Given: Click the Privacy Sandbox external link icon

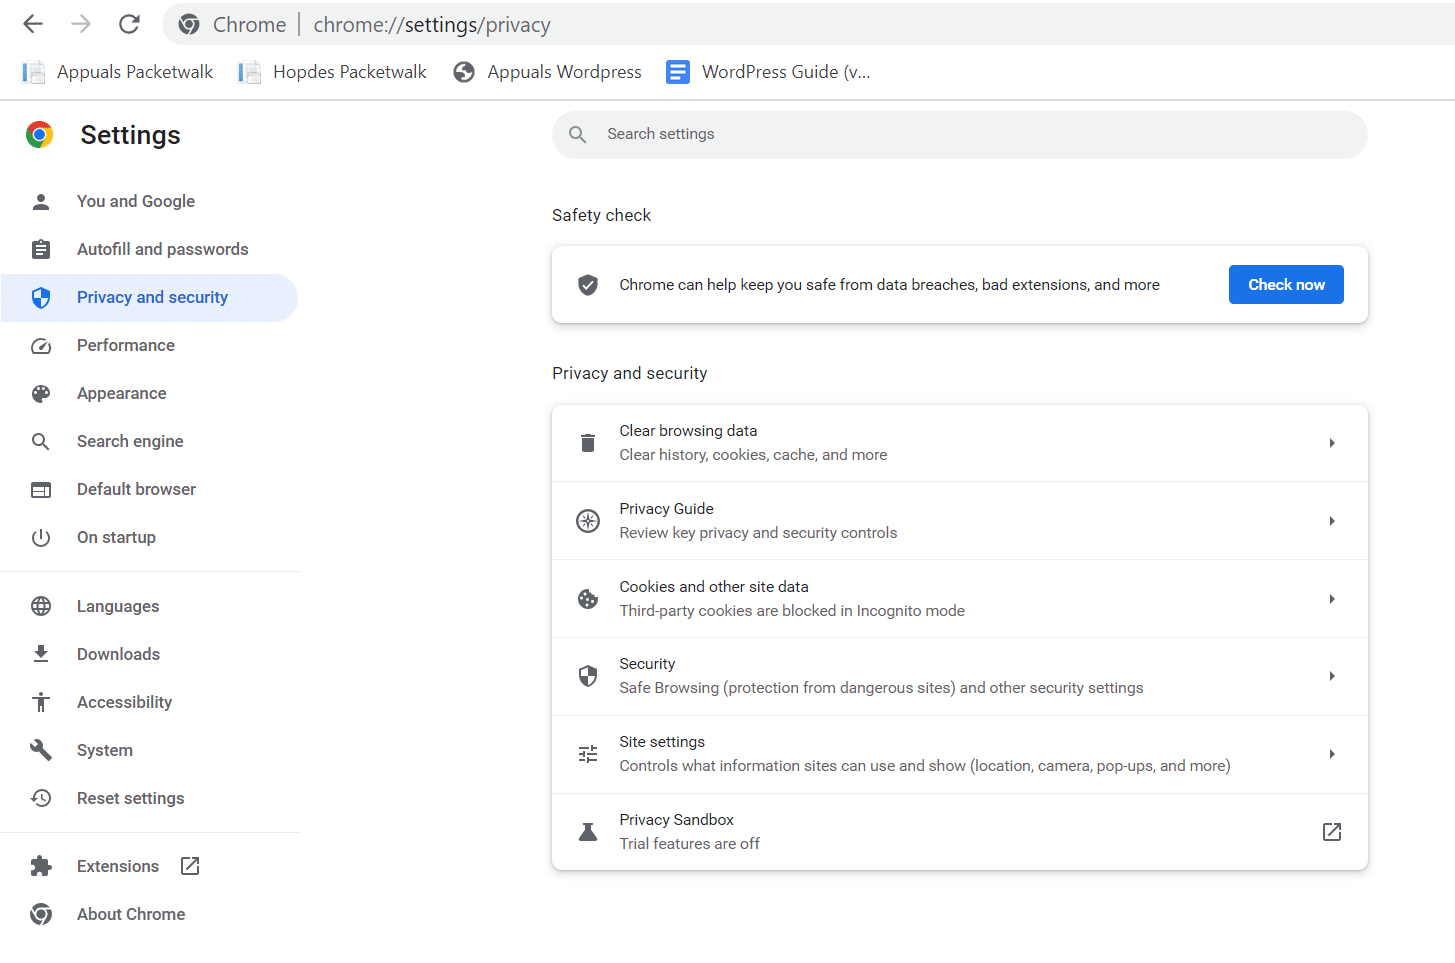Looking at the screenshot, I should (1332, 832).
